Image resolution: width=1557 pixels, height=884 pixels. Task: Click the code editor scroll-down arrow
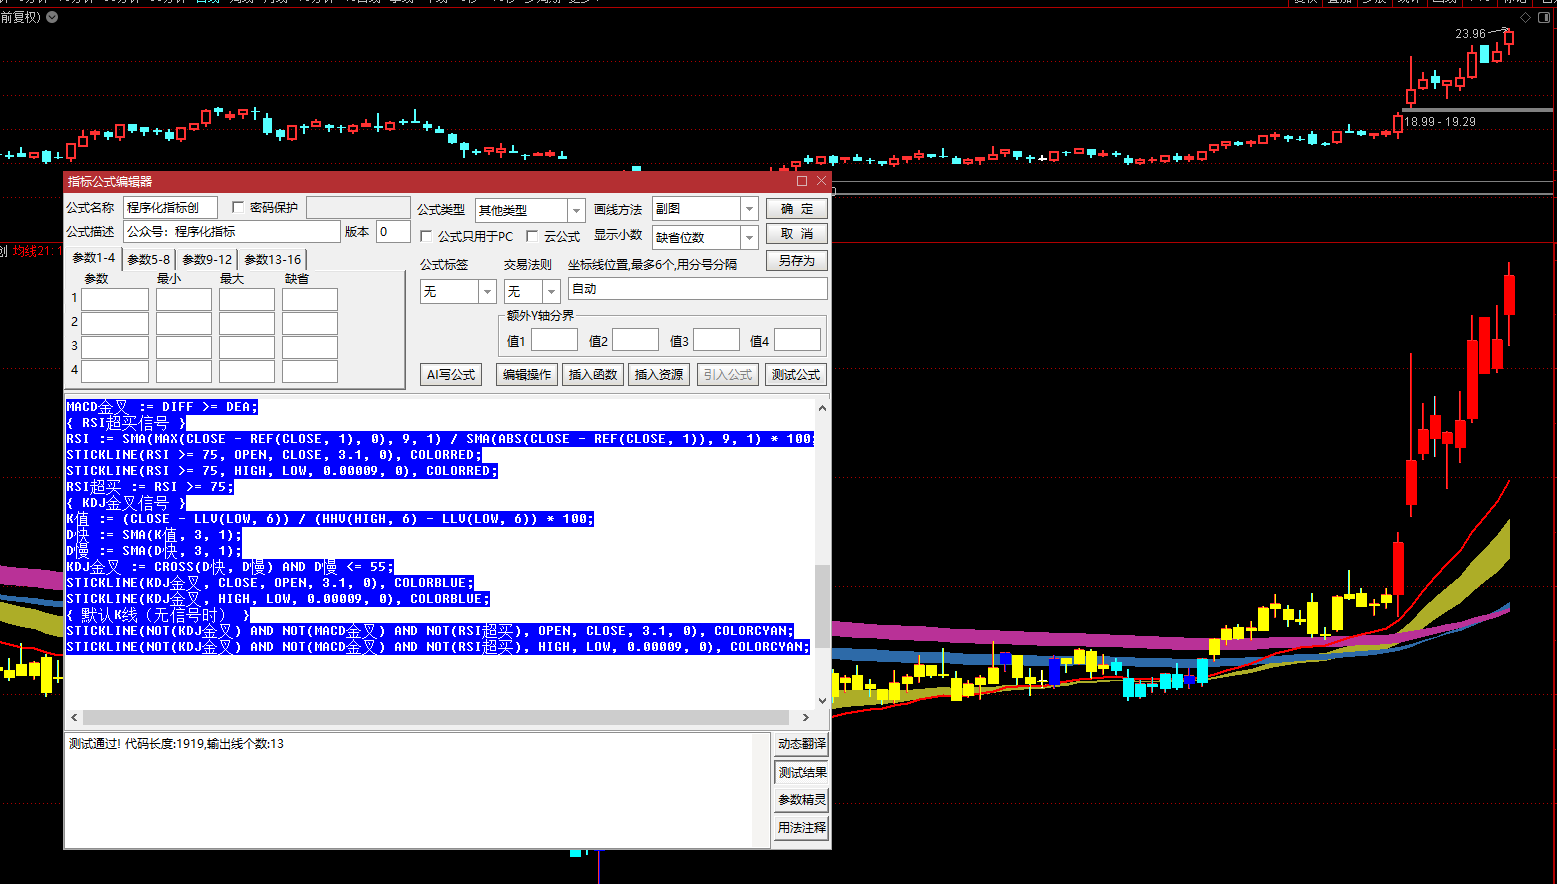click(822, 700)
